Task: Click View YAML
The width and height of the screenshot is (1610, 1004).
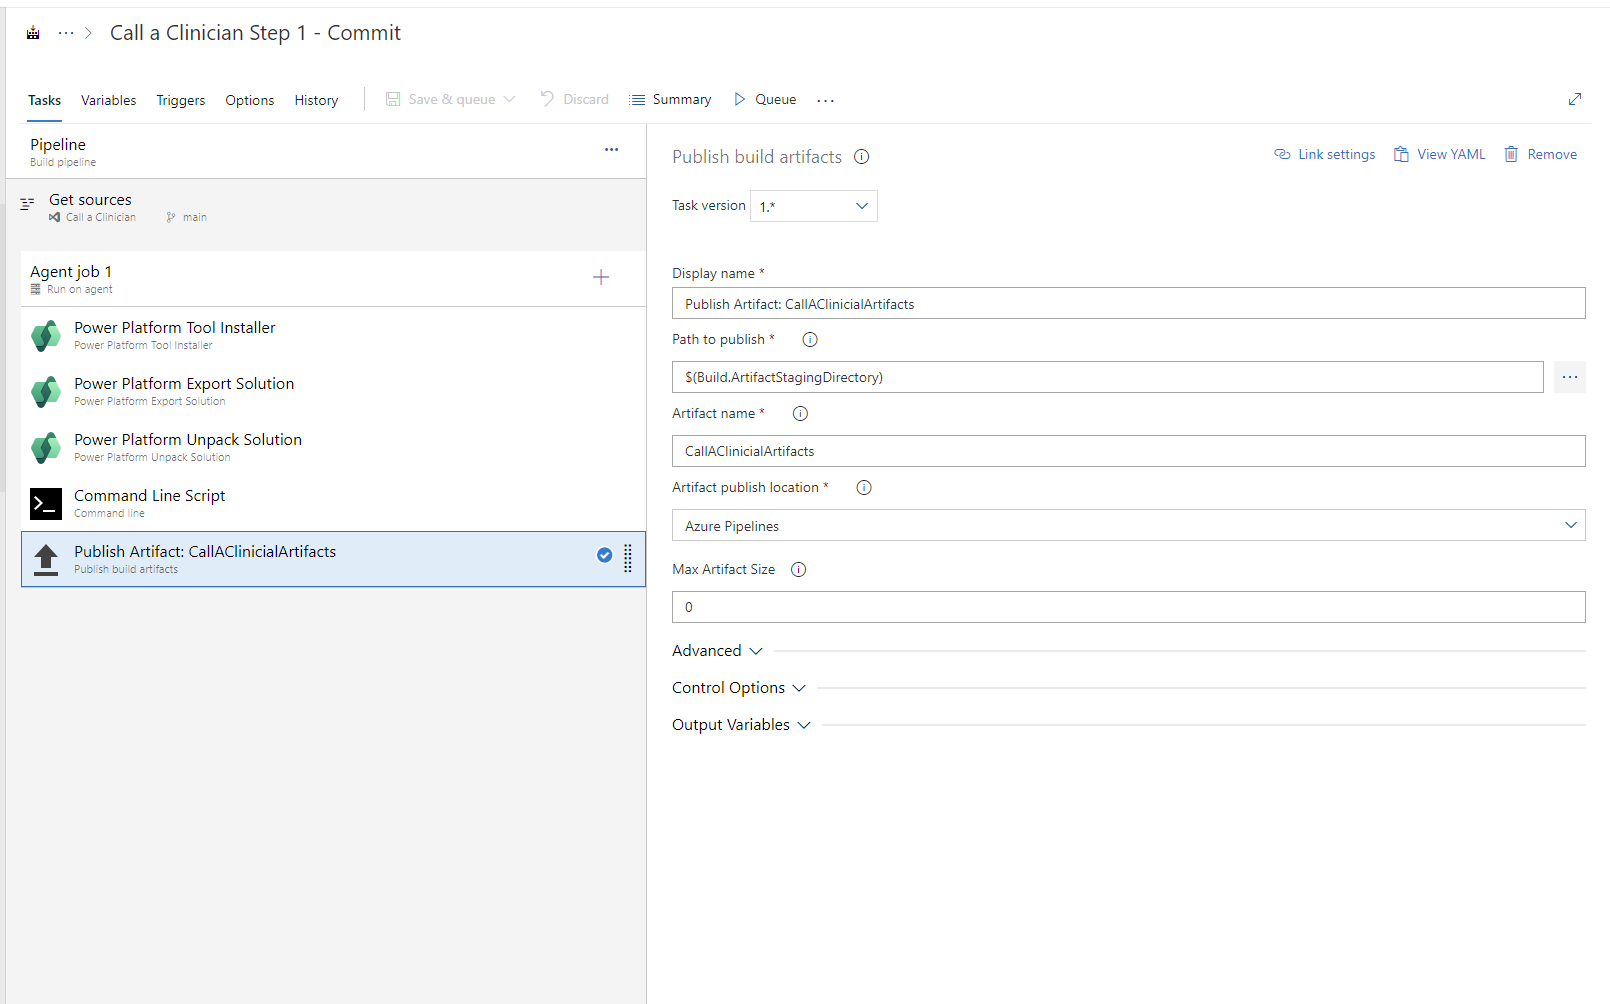Action: [1440, 154]
